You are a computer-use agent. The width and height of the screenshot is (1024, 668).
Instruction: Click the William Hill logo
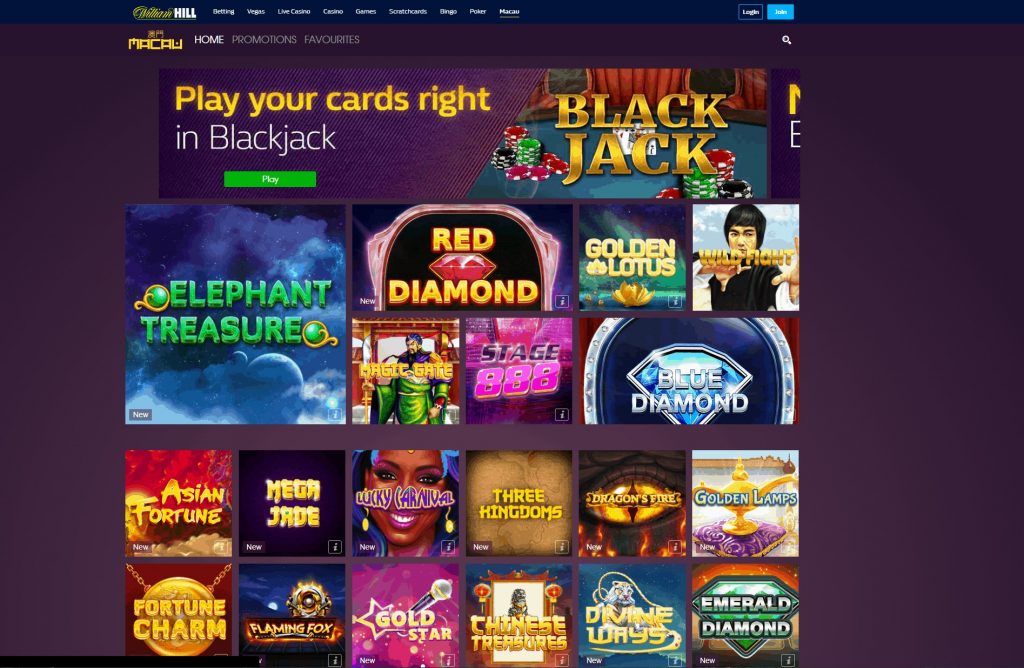(164, 12)
